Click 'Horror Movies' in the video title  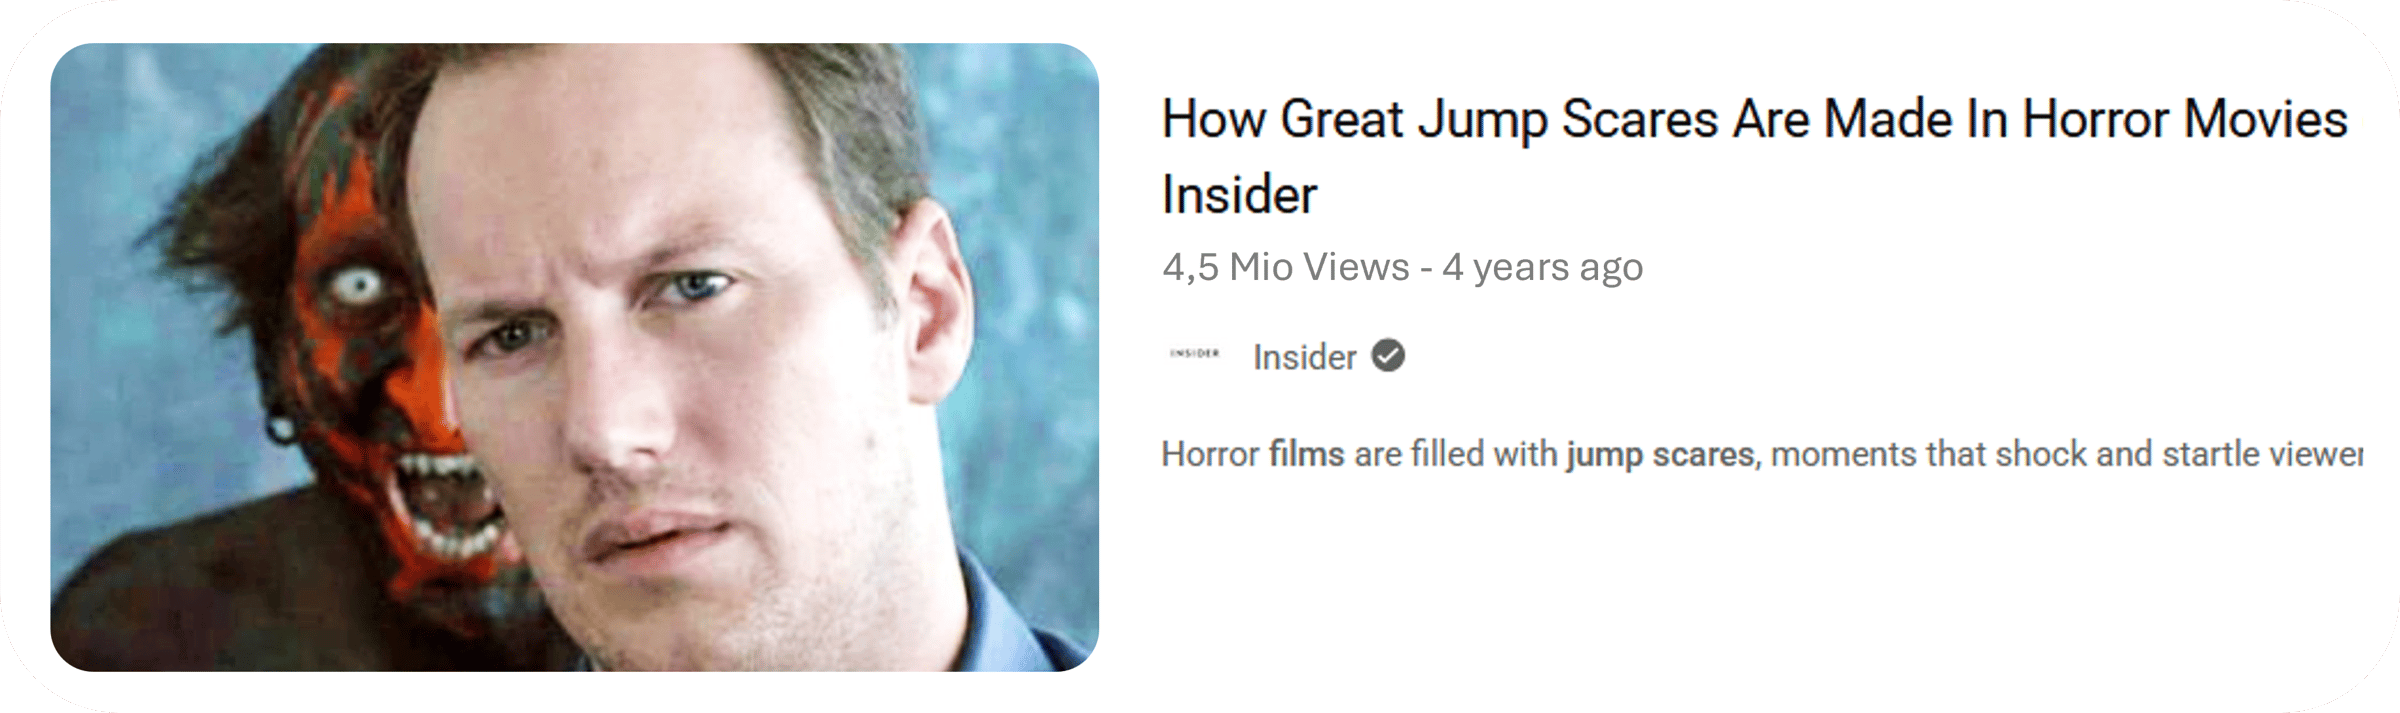[2185, 120]
